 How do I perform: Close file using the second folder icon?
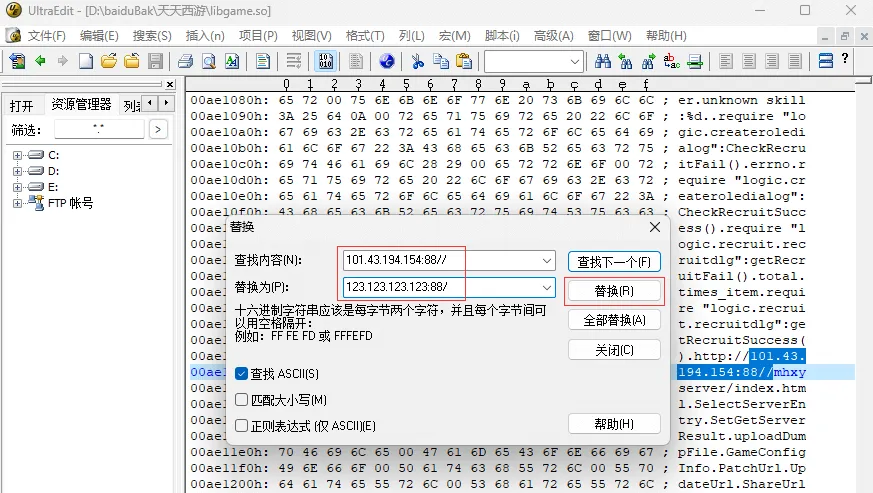pyautogui.click(x=132, y=61)
